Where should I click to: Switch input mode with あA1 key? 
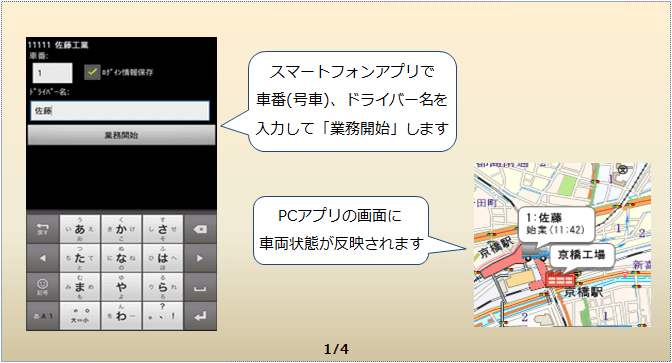43,316
